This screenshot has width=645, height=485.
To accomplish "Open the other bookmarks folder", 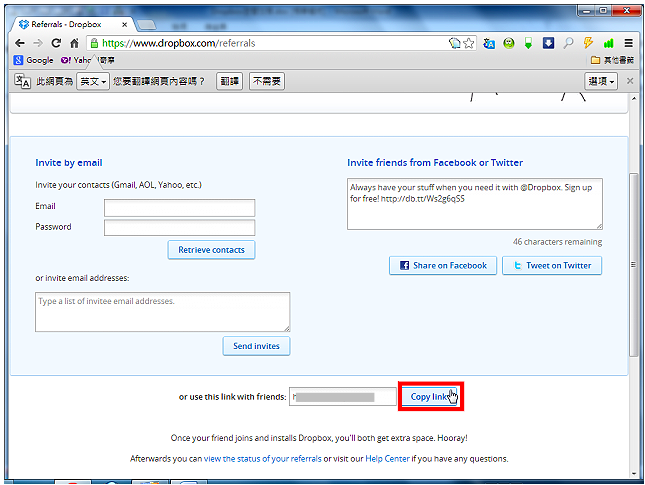I will tap(612, 60).
